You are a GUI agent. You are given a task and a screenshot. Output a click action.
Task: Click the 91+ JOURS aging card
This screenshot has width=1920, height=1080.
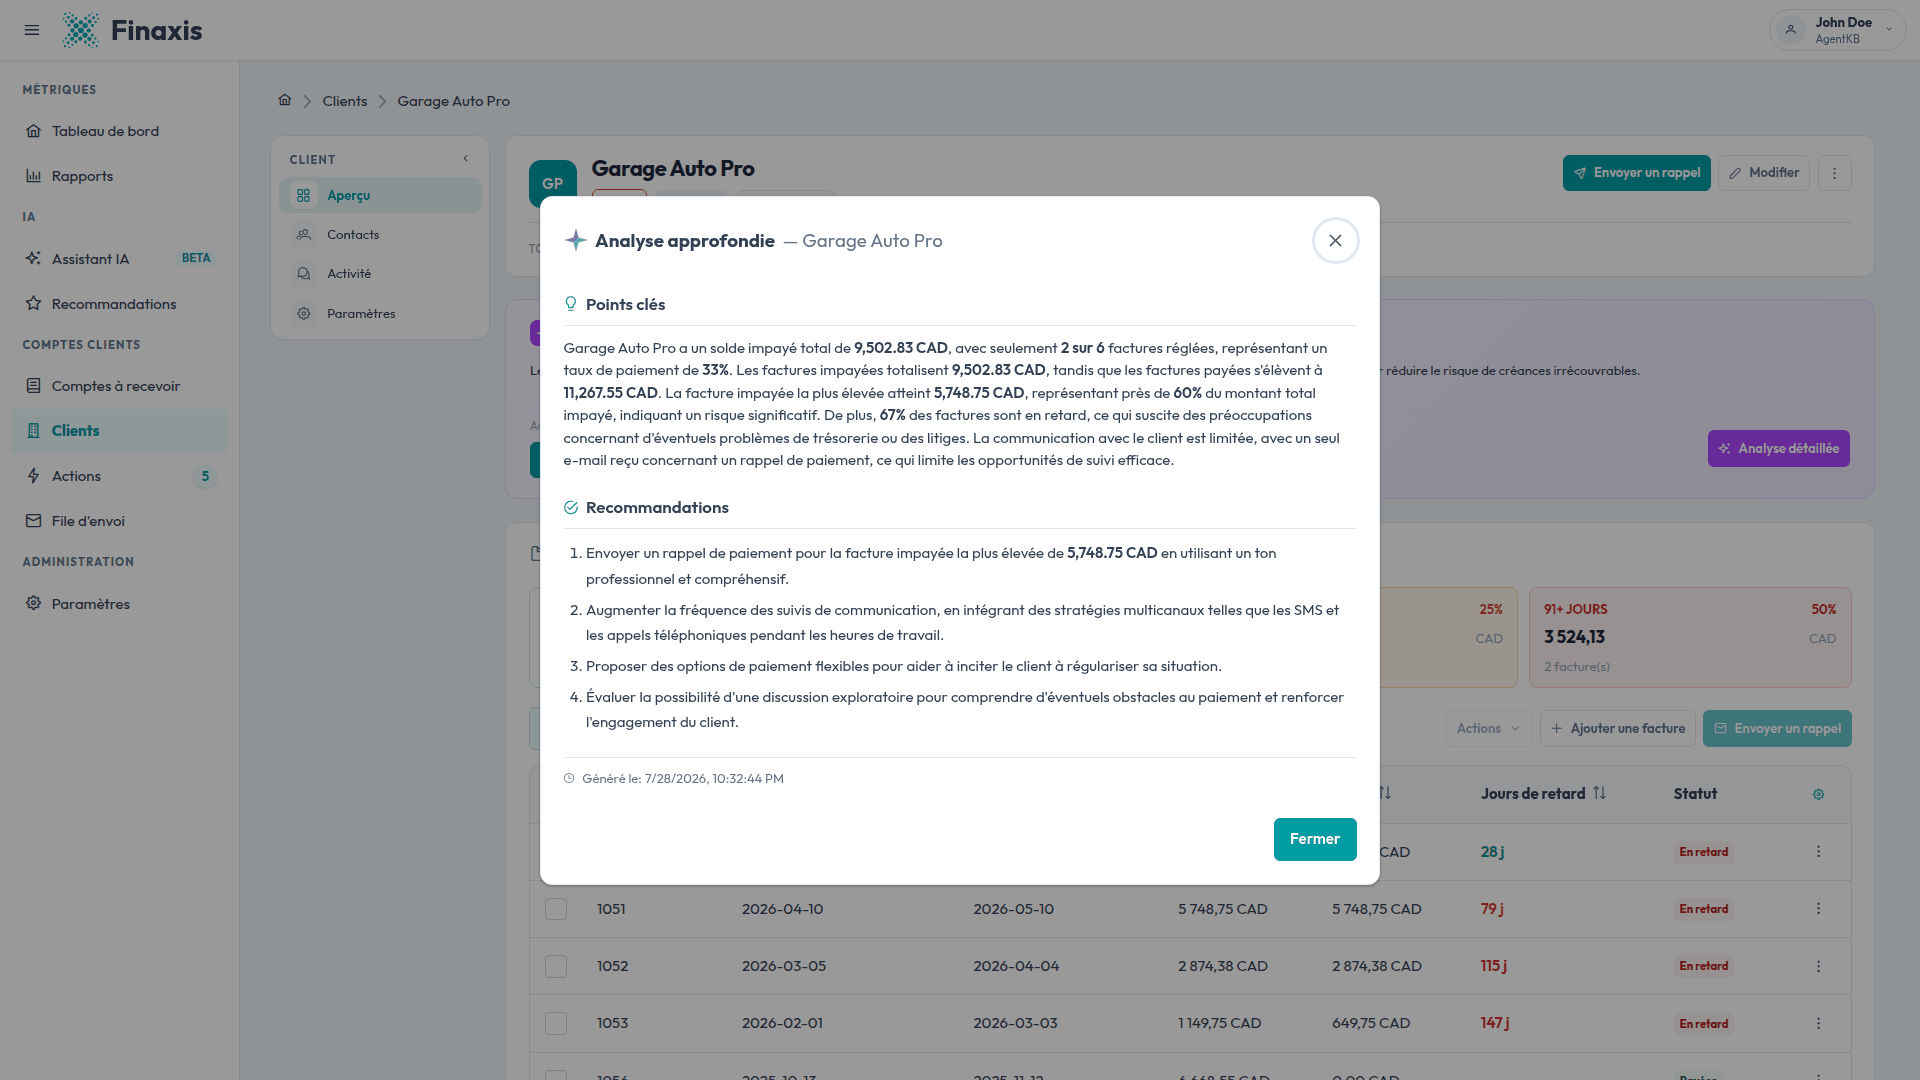[x=1690, y=637]
